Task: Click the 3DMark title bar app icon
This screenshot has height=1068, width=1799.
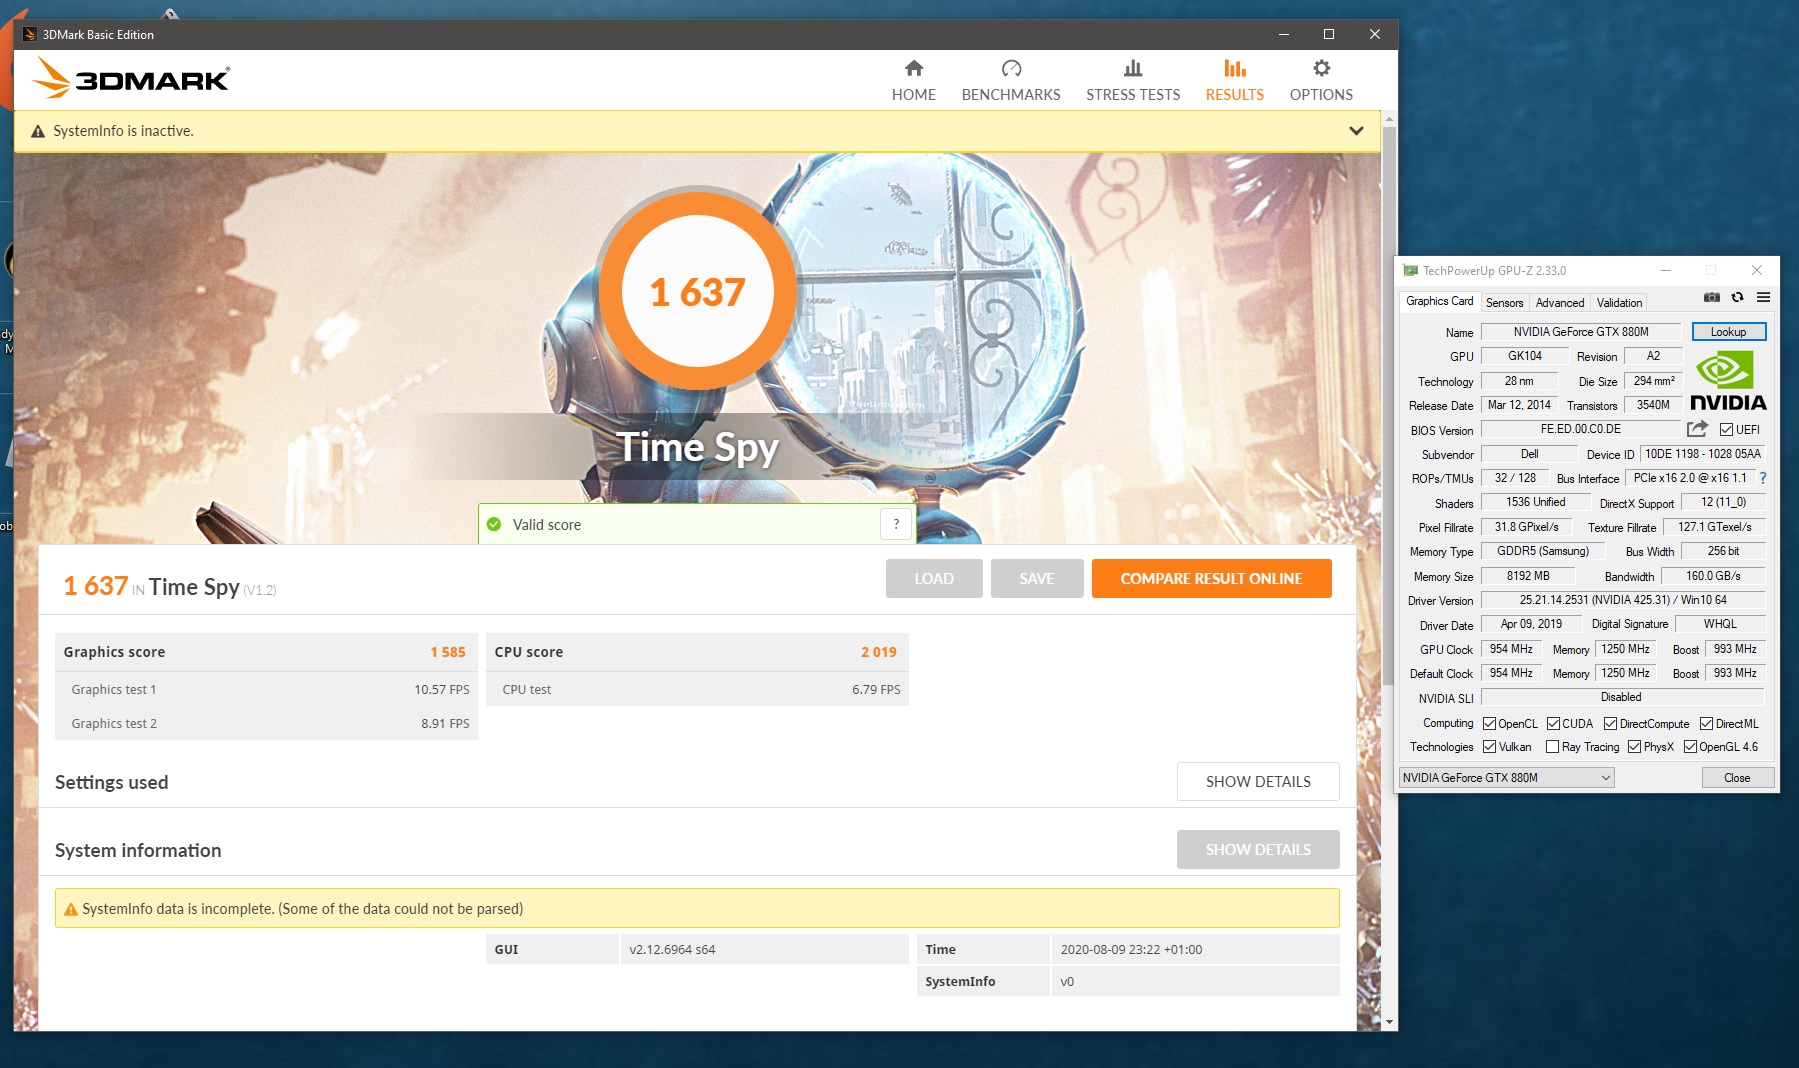Action: (29, 34)
